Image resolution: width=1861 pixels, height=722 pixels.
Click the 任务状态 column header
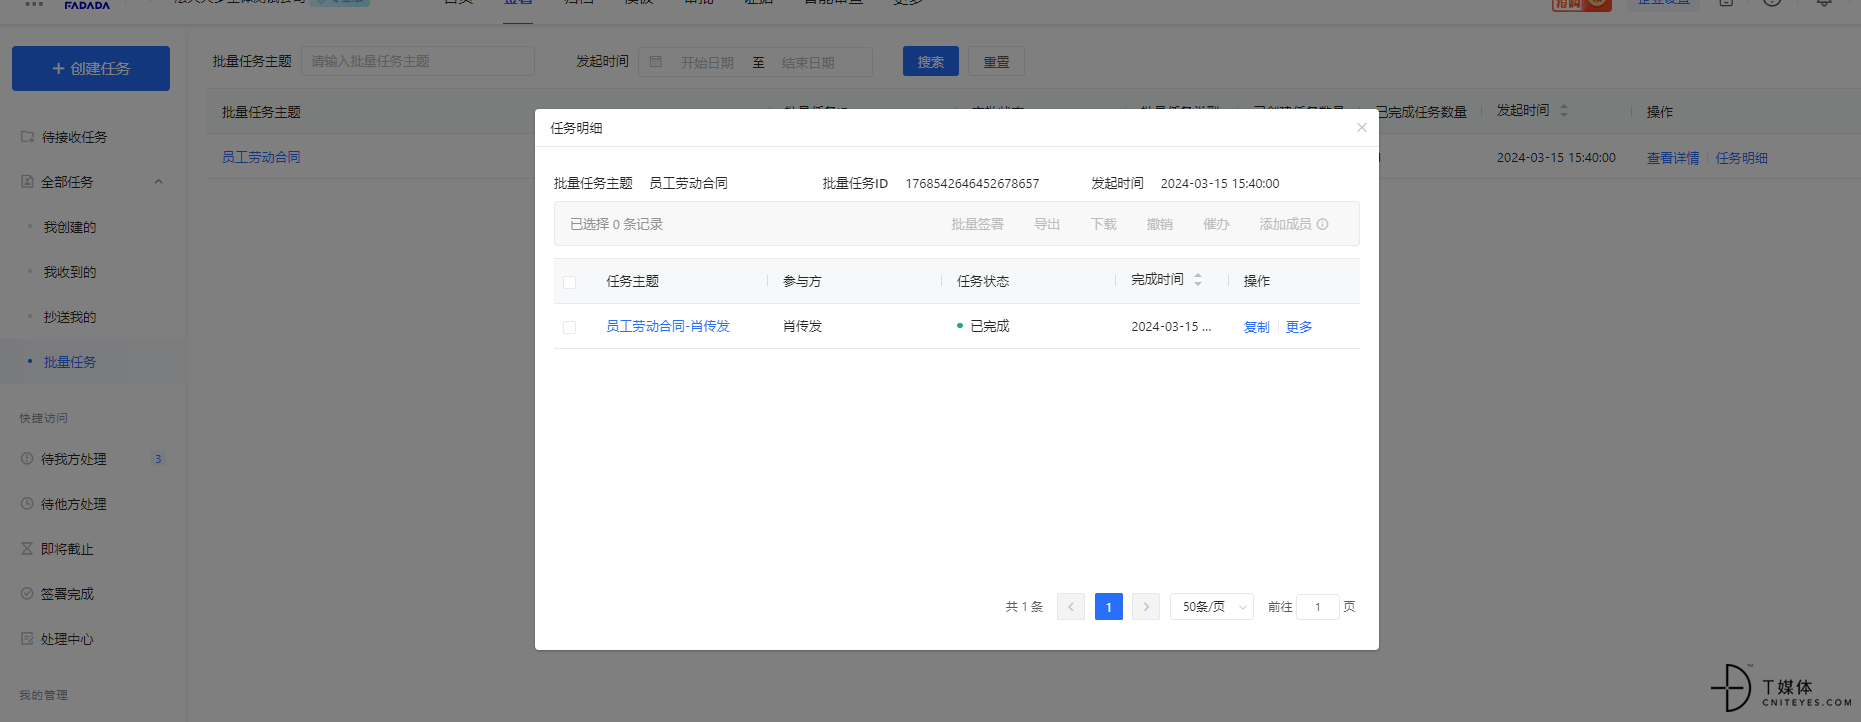click(x=983, y=281)
